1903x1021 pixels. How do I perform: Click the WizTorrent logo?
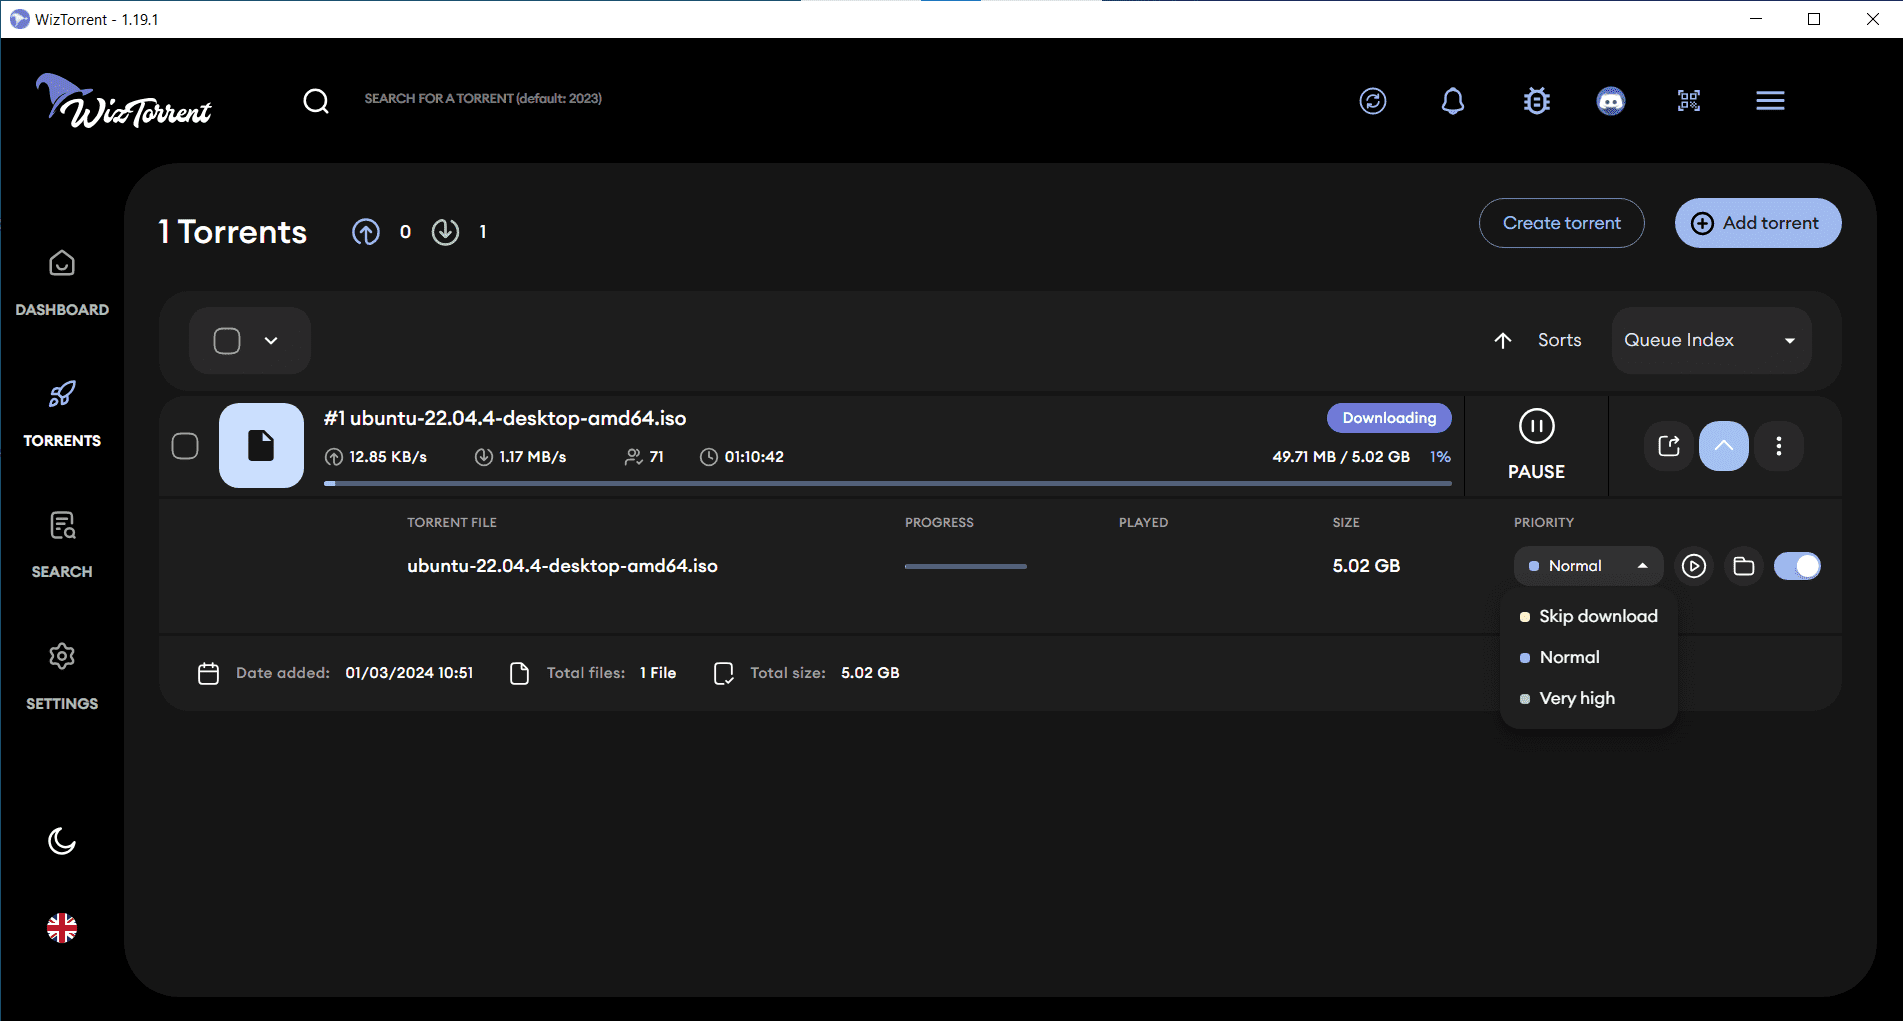pyautogui.click(x=123, y=101)
